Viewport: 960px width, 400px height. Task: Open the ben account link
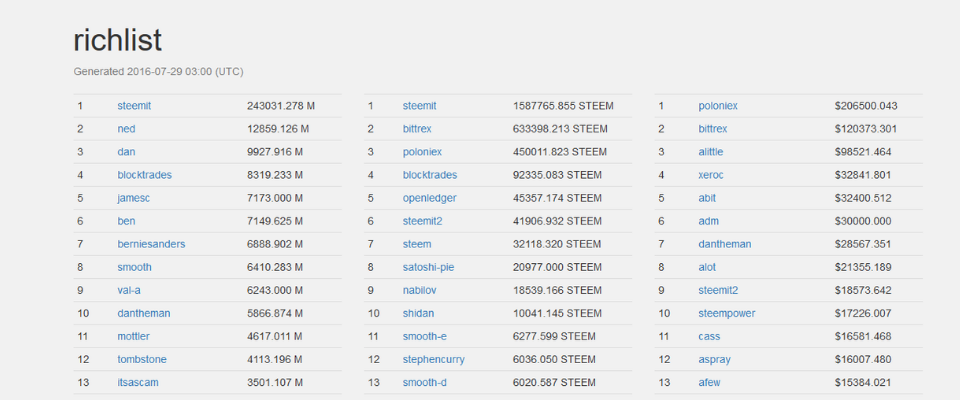pyautogui.click(x=126, y=221)
